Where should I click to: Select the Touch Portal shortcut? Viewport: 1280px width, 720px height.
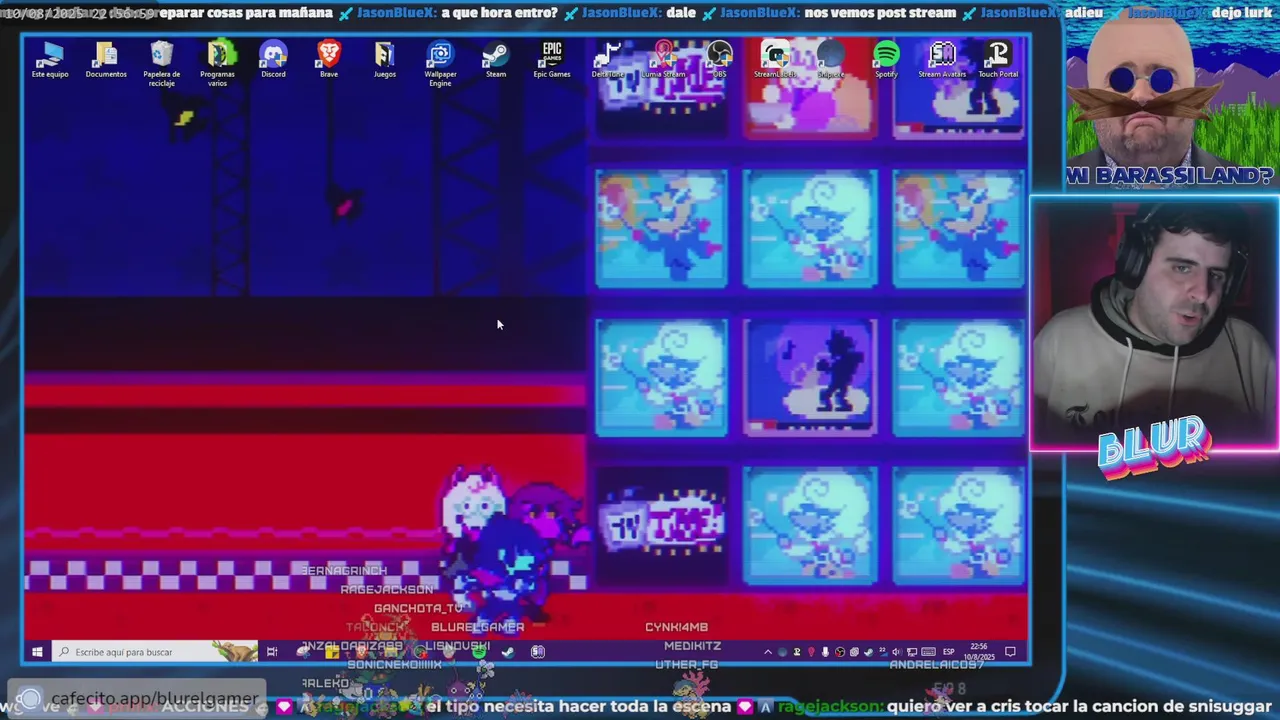(998, 60)
